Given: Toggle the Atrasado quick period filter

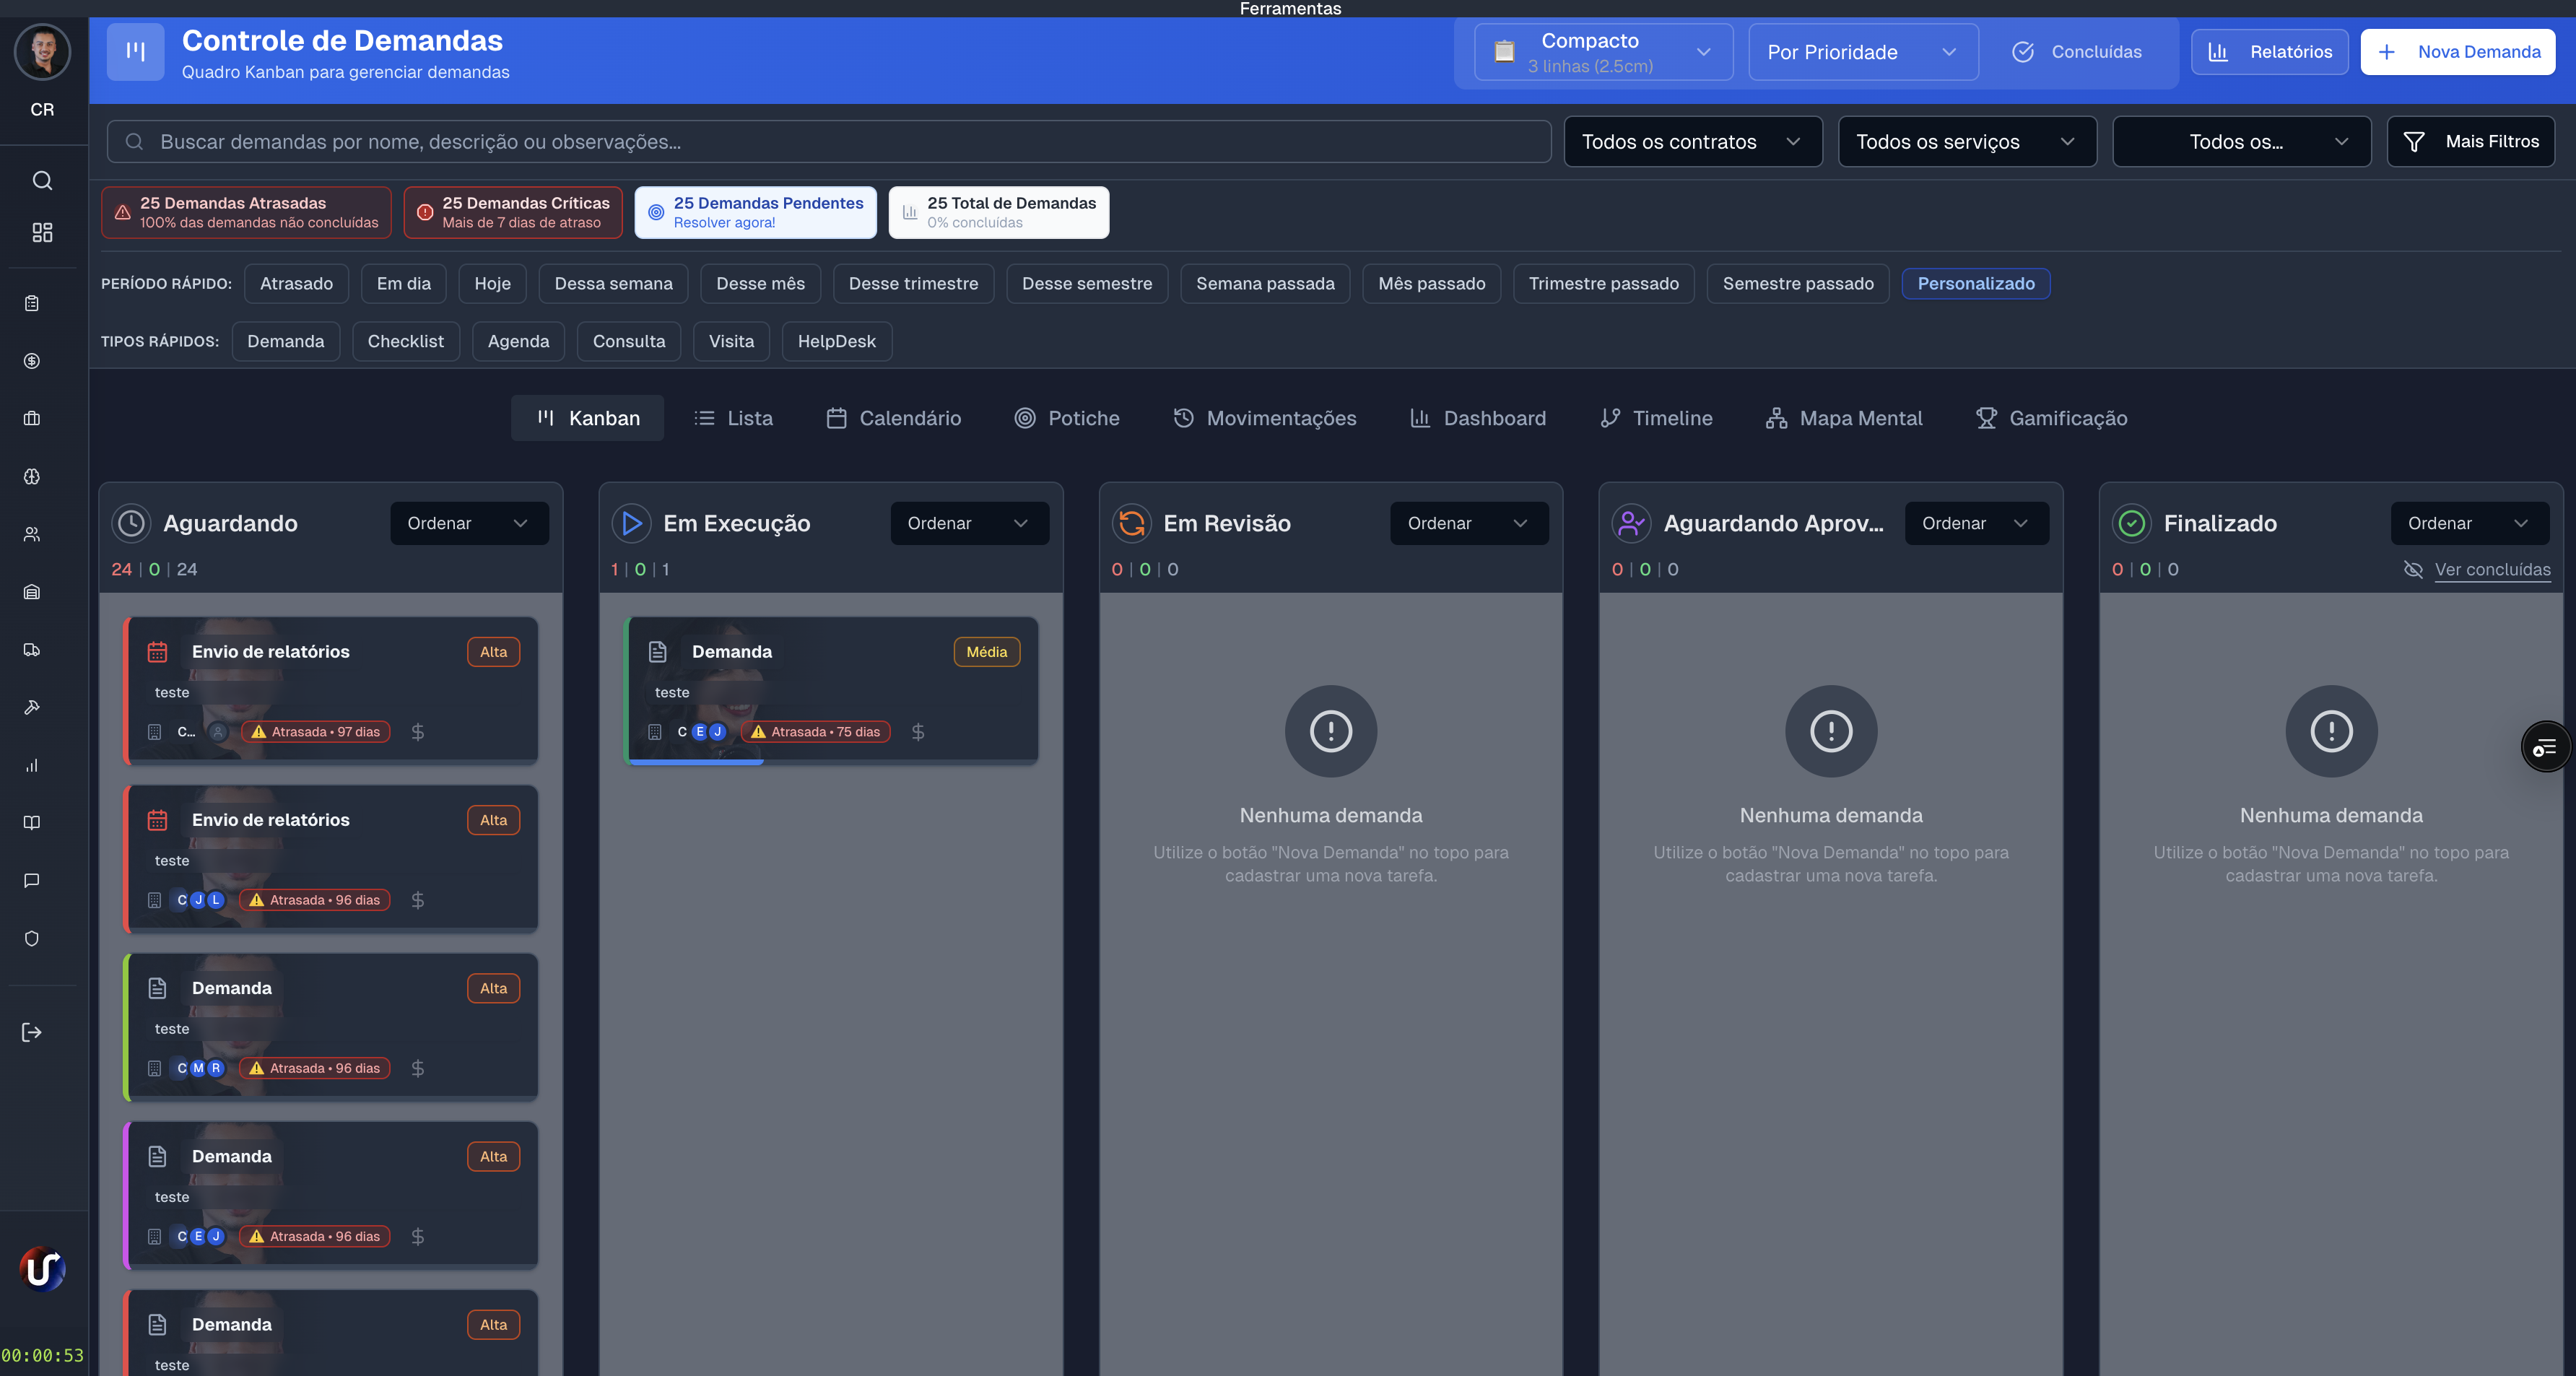Looking at the screenshot, I should [x=296, y=284].
